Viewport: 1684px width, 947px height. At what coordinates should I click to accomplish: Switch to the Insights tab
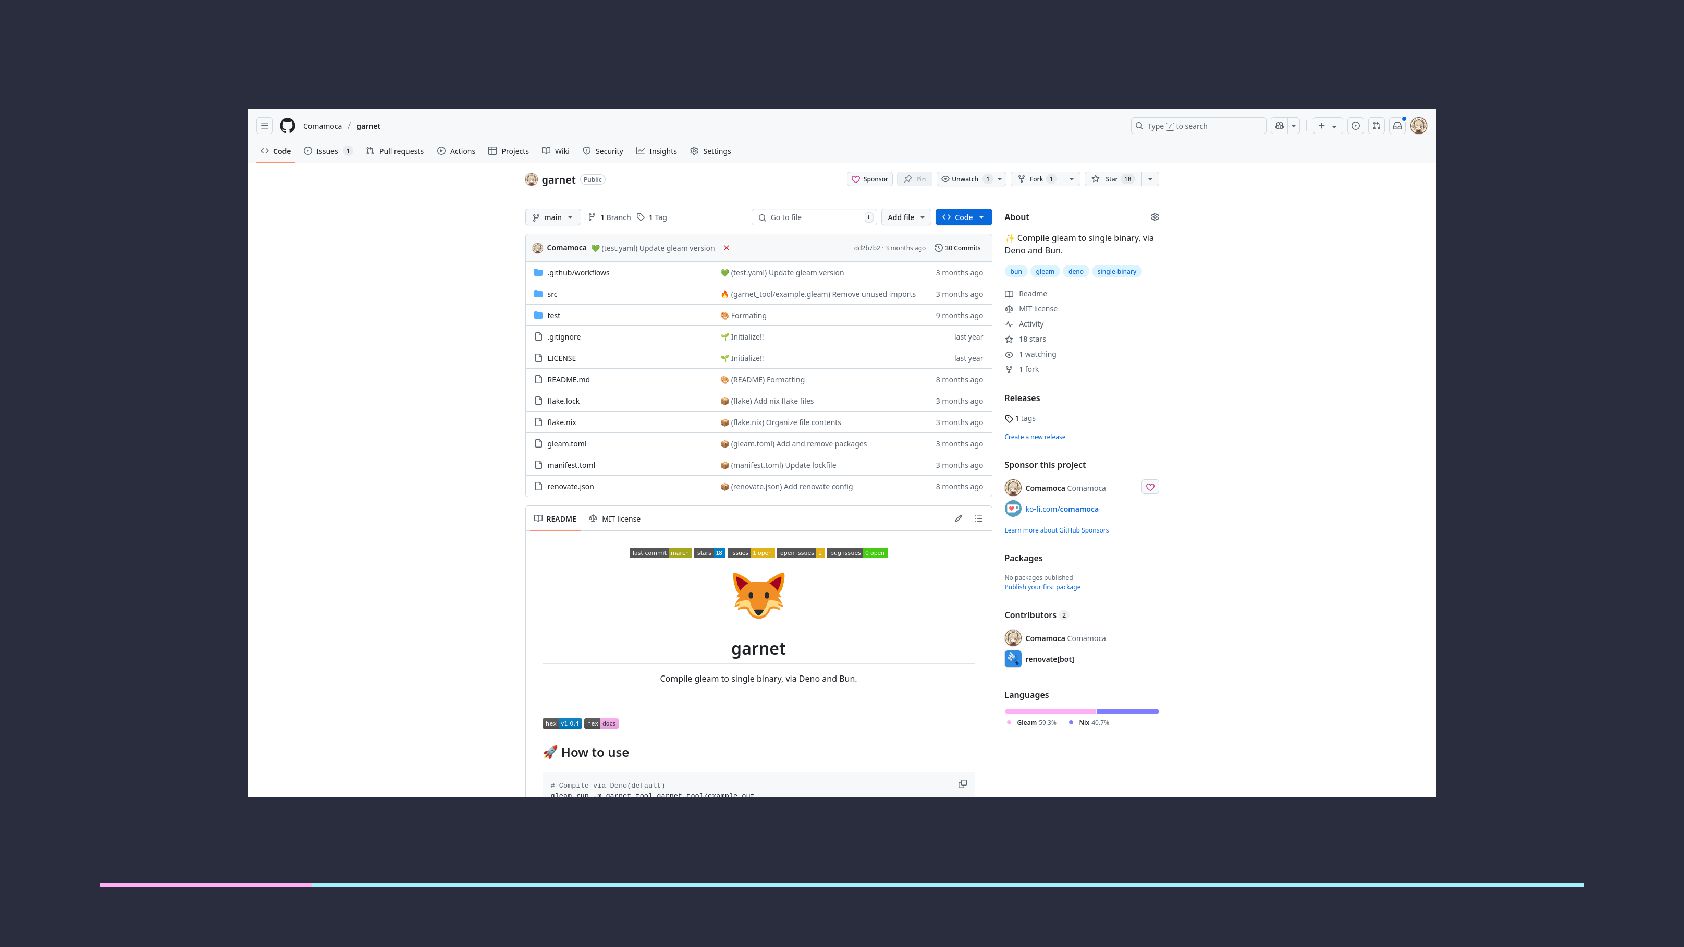pyautogui.click(x=656, y=151)
